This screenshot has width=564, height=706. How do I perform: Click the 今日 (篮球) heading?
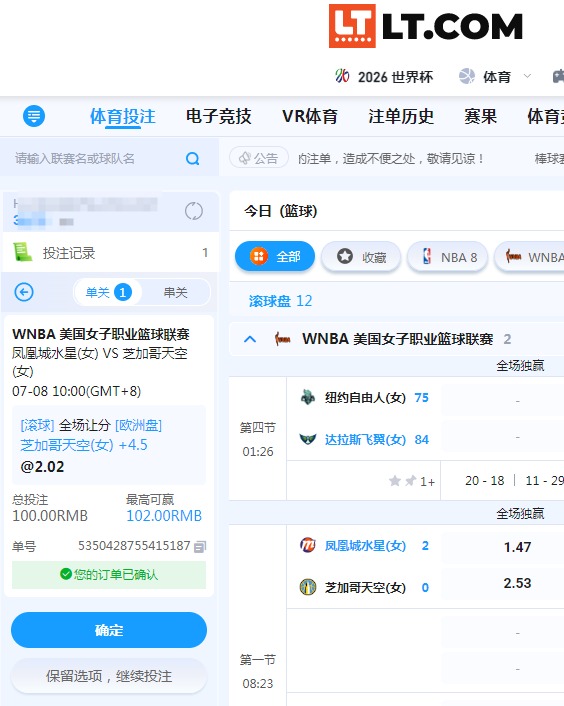tap(280, 211)
